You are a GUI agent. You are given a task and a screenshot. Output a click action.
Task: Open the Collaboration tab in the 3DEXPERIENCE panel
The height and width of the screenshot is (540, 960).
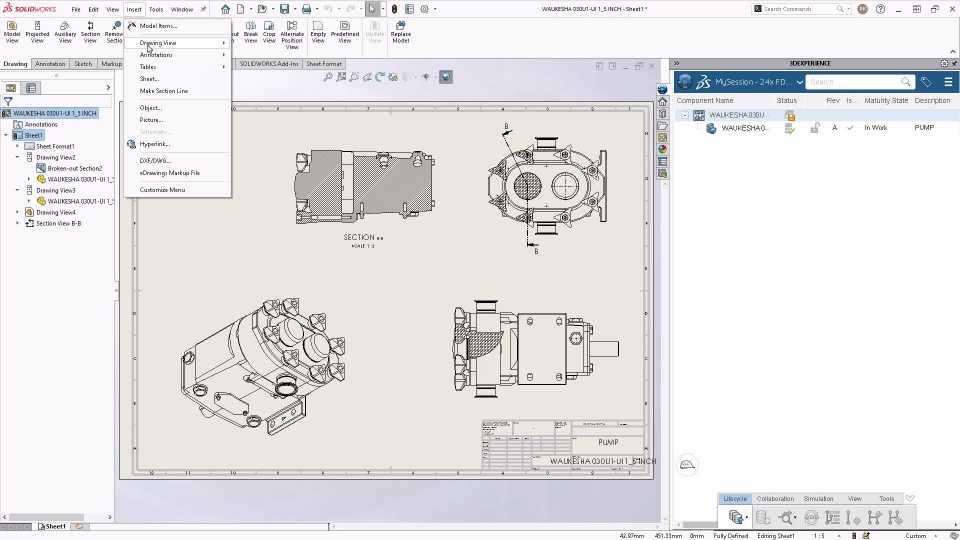pos(774,498)
